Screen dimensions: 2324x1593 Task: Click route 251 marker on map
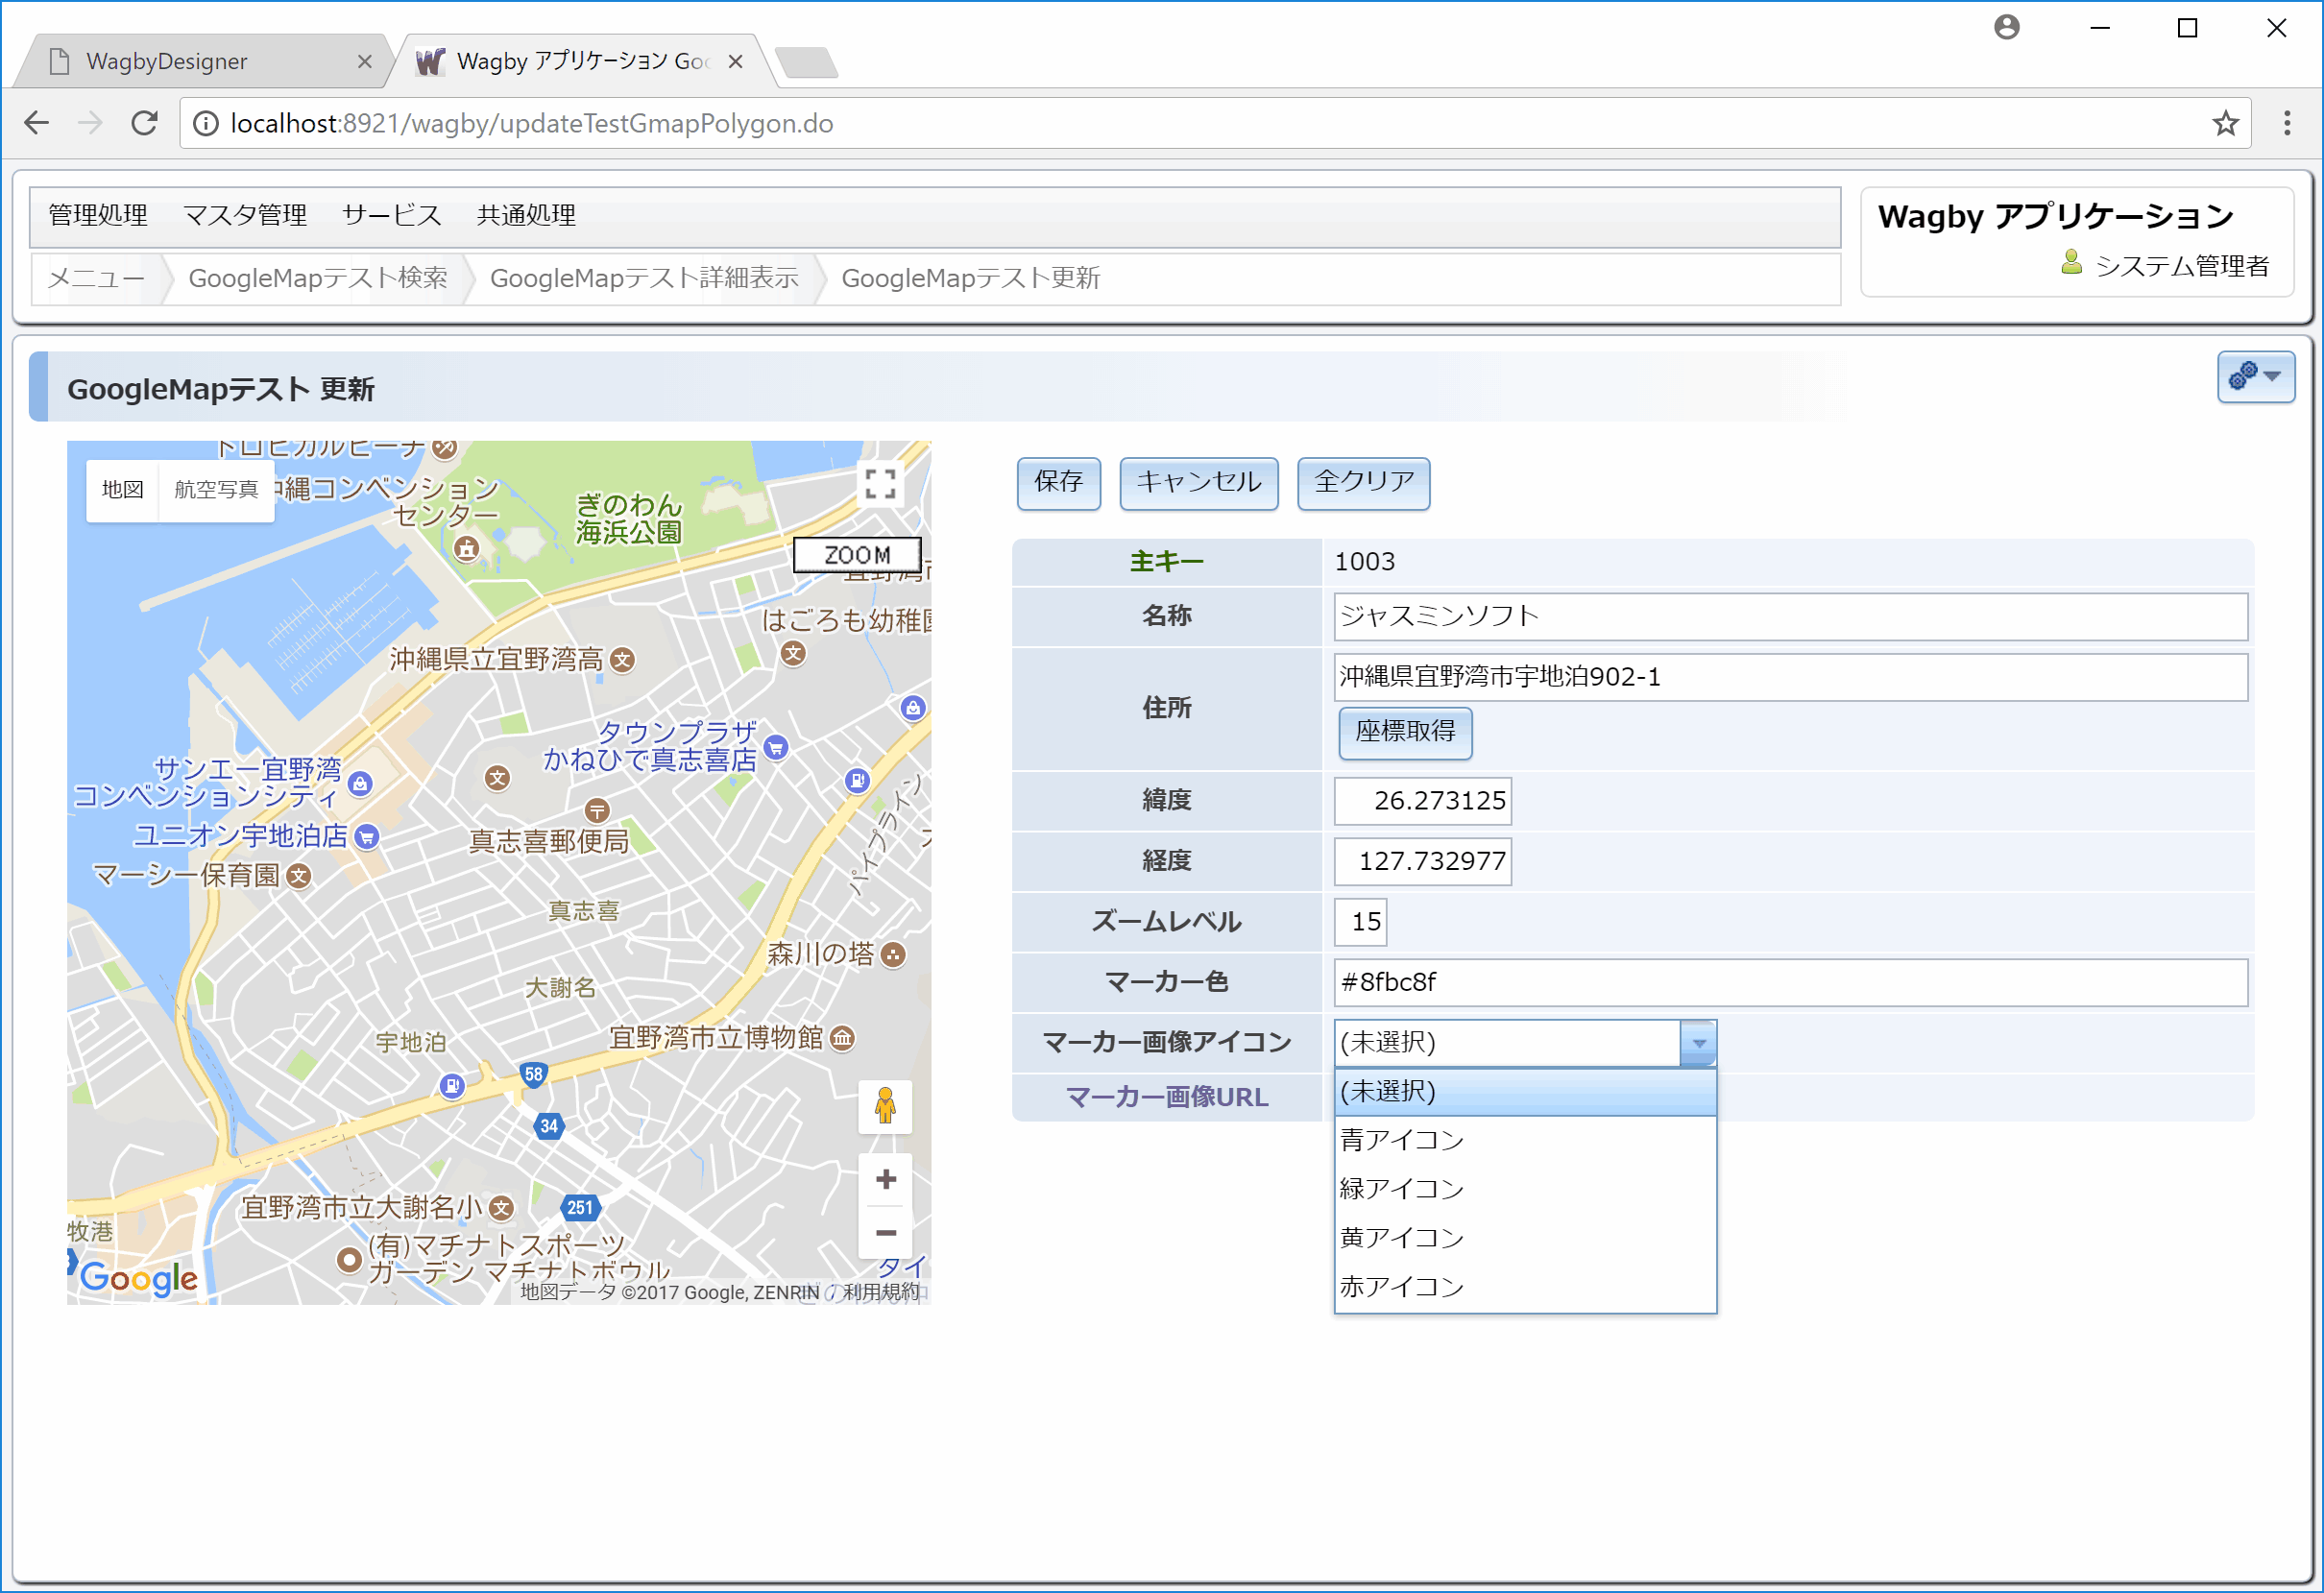pyautogui.click(x=580, y=1207)
